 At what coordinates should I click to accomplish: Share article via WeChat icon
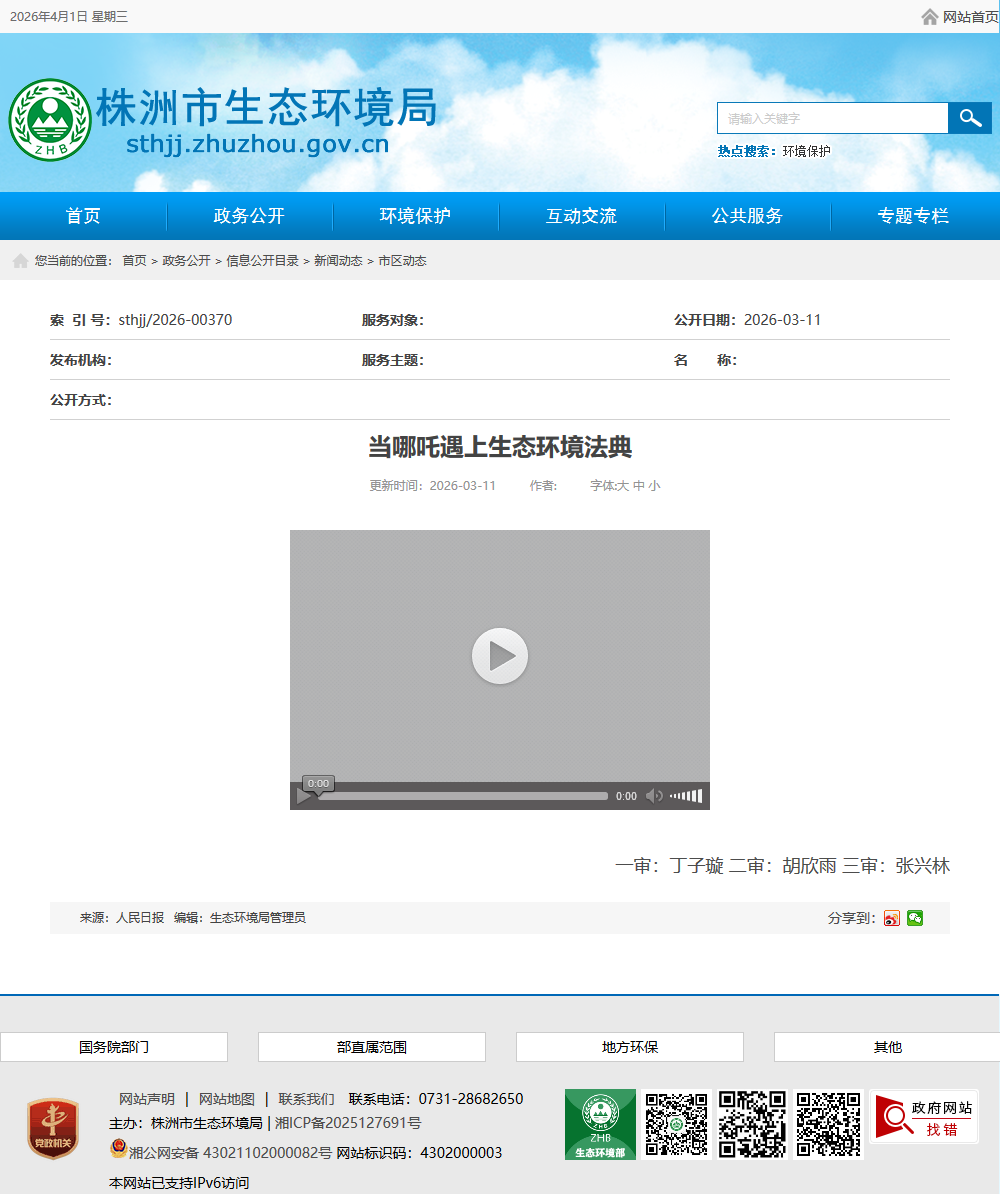(x=915, y=918)
